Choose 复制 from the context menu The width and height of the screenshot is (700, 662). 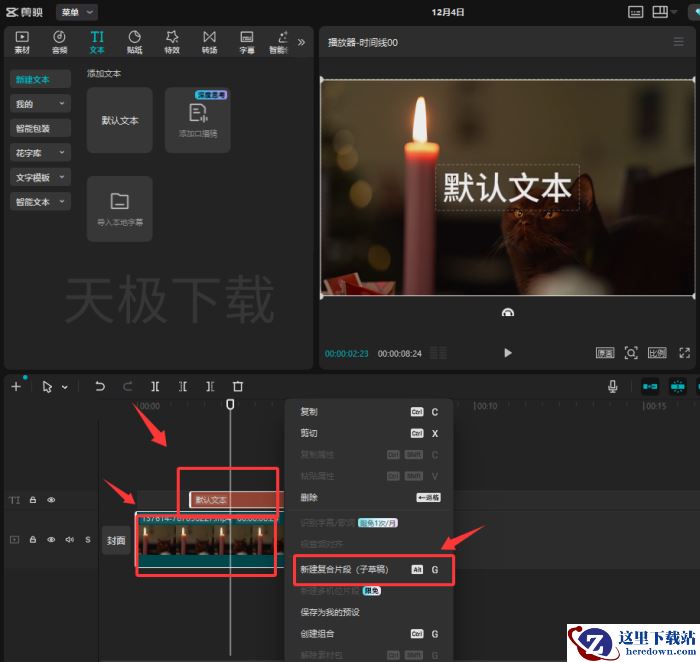369,412
